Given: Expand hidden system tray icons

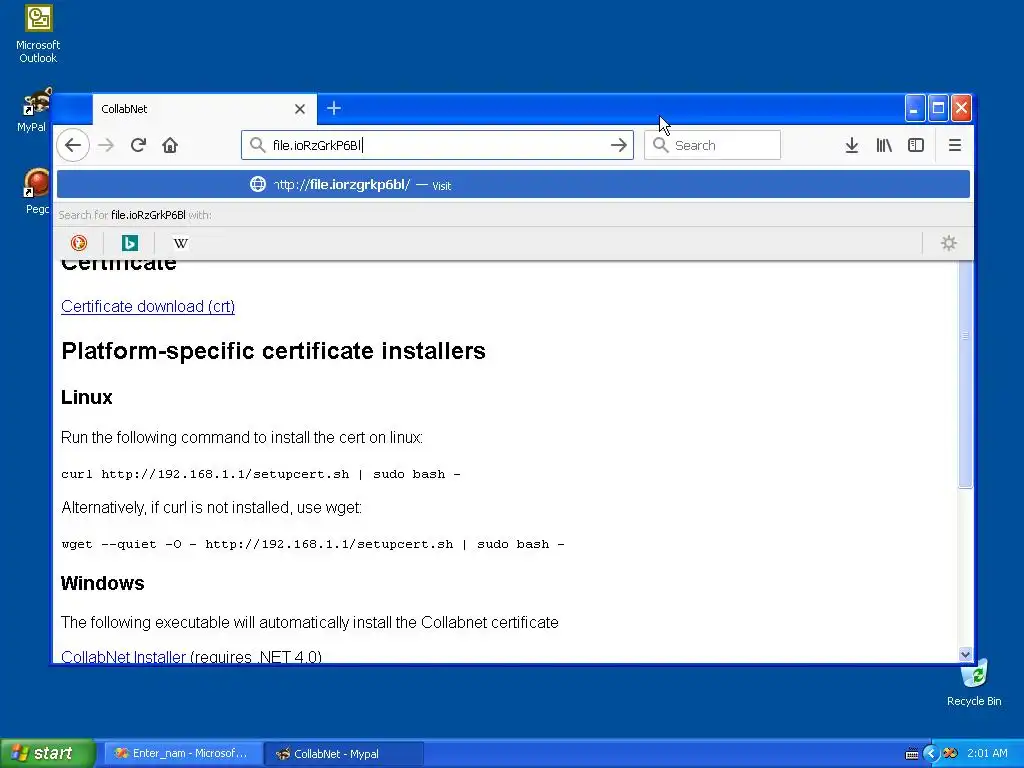Looking at the screenshot, I should click(931, 754).
